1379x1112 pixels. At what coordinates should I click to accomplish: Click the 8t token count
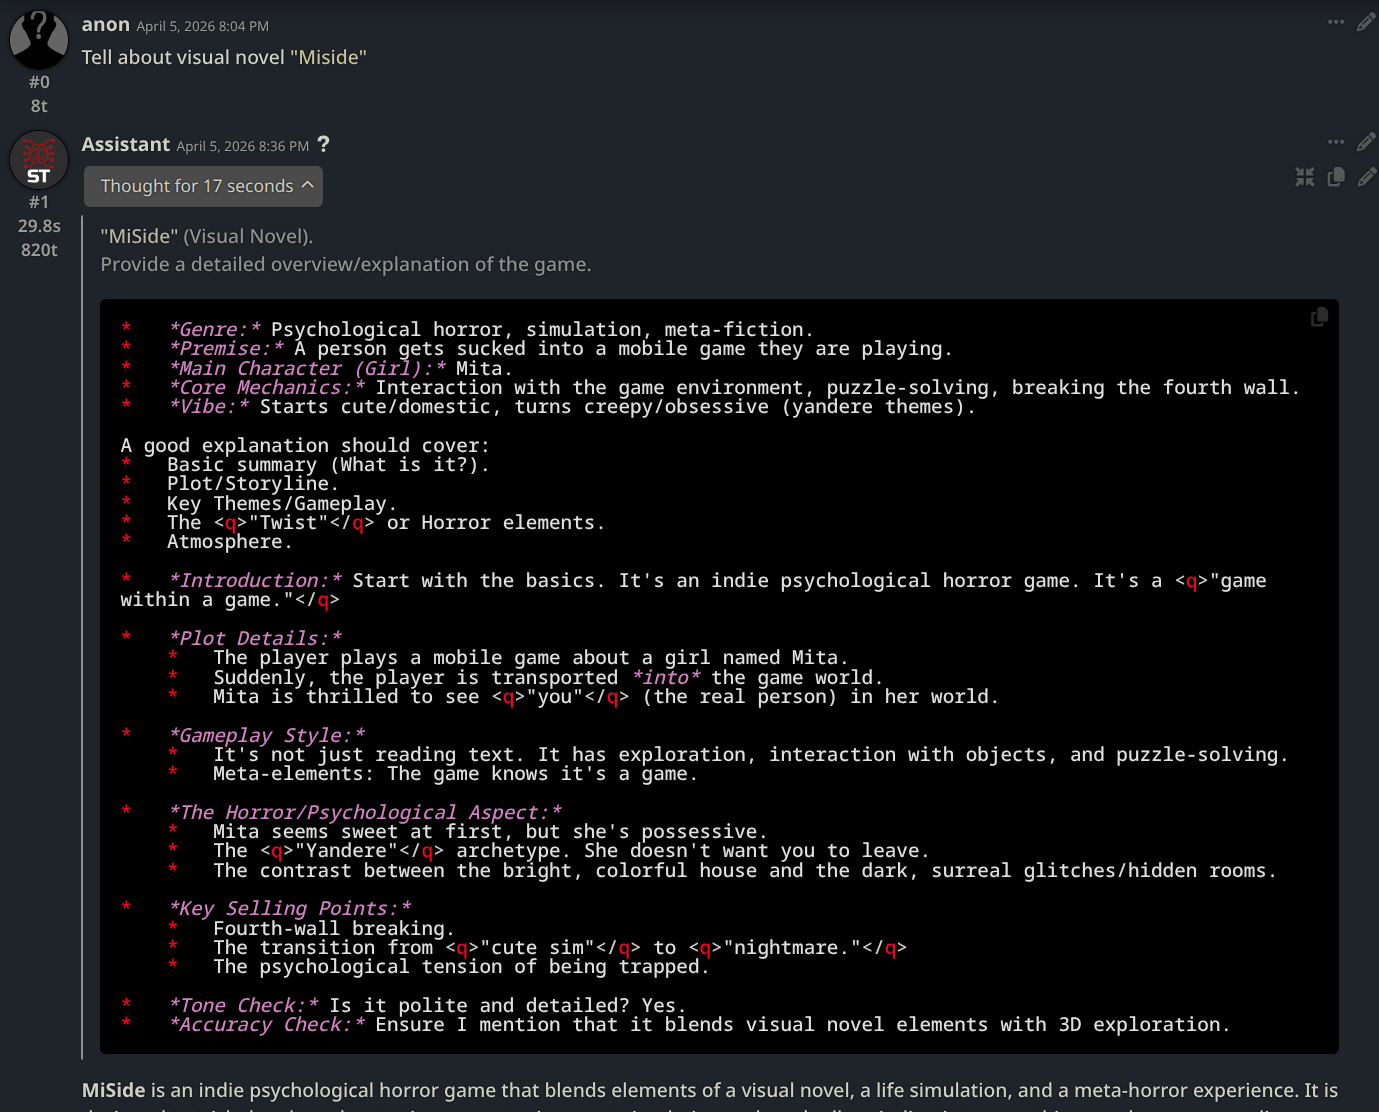click(x=39, y=106)
